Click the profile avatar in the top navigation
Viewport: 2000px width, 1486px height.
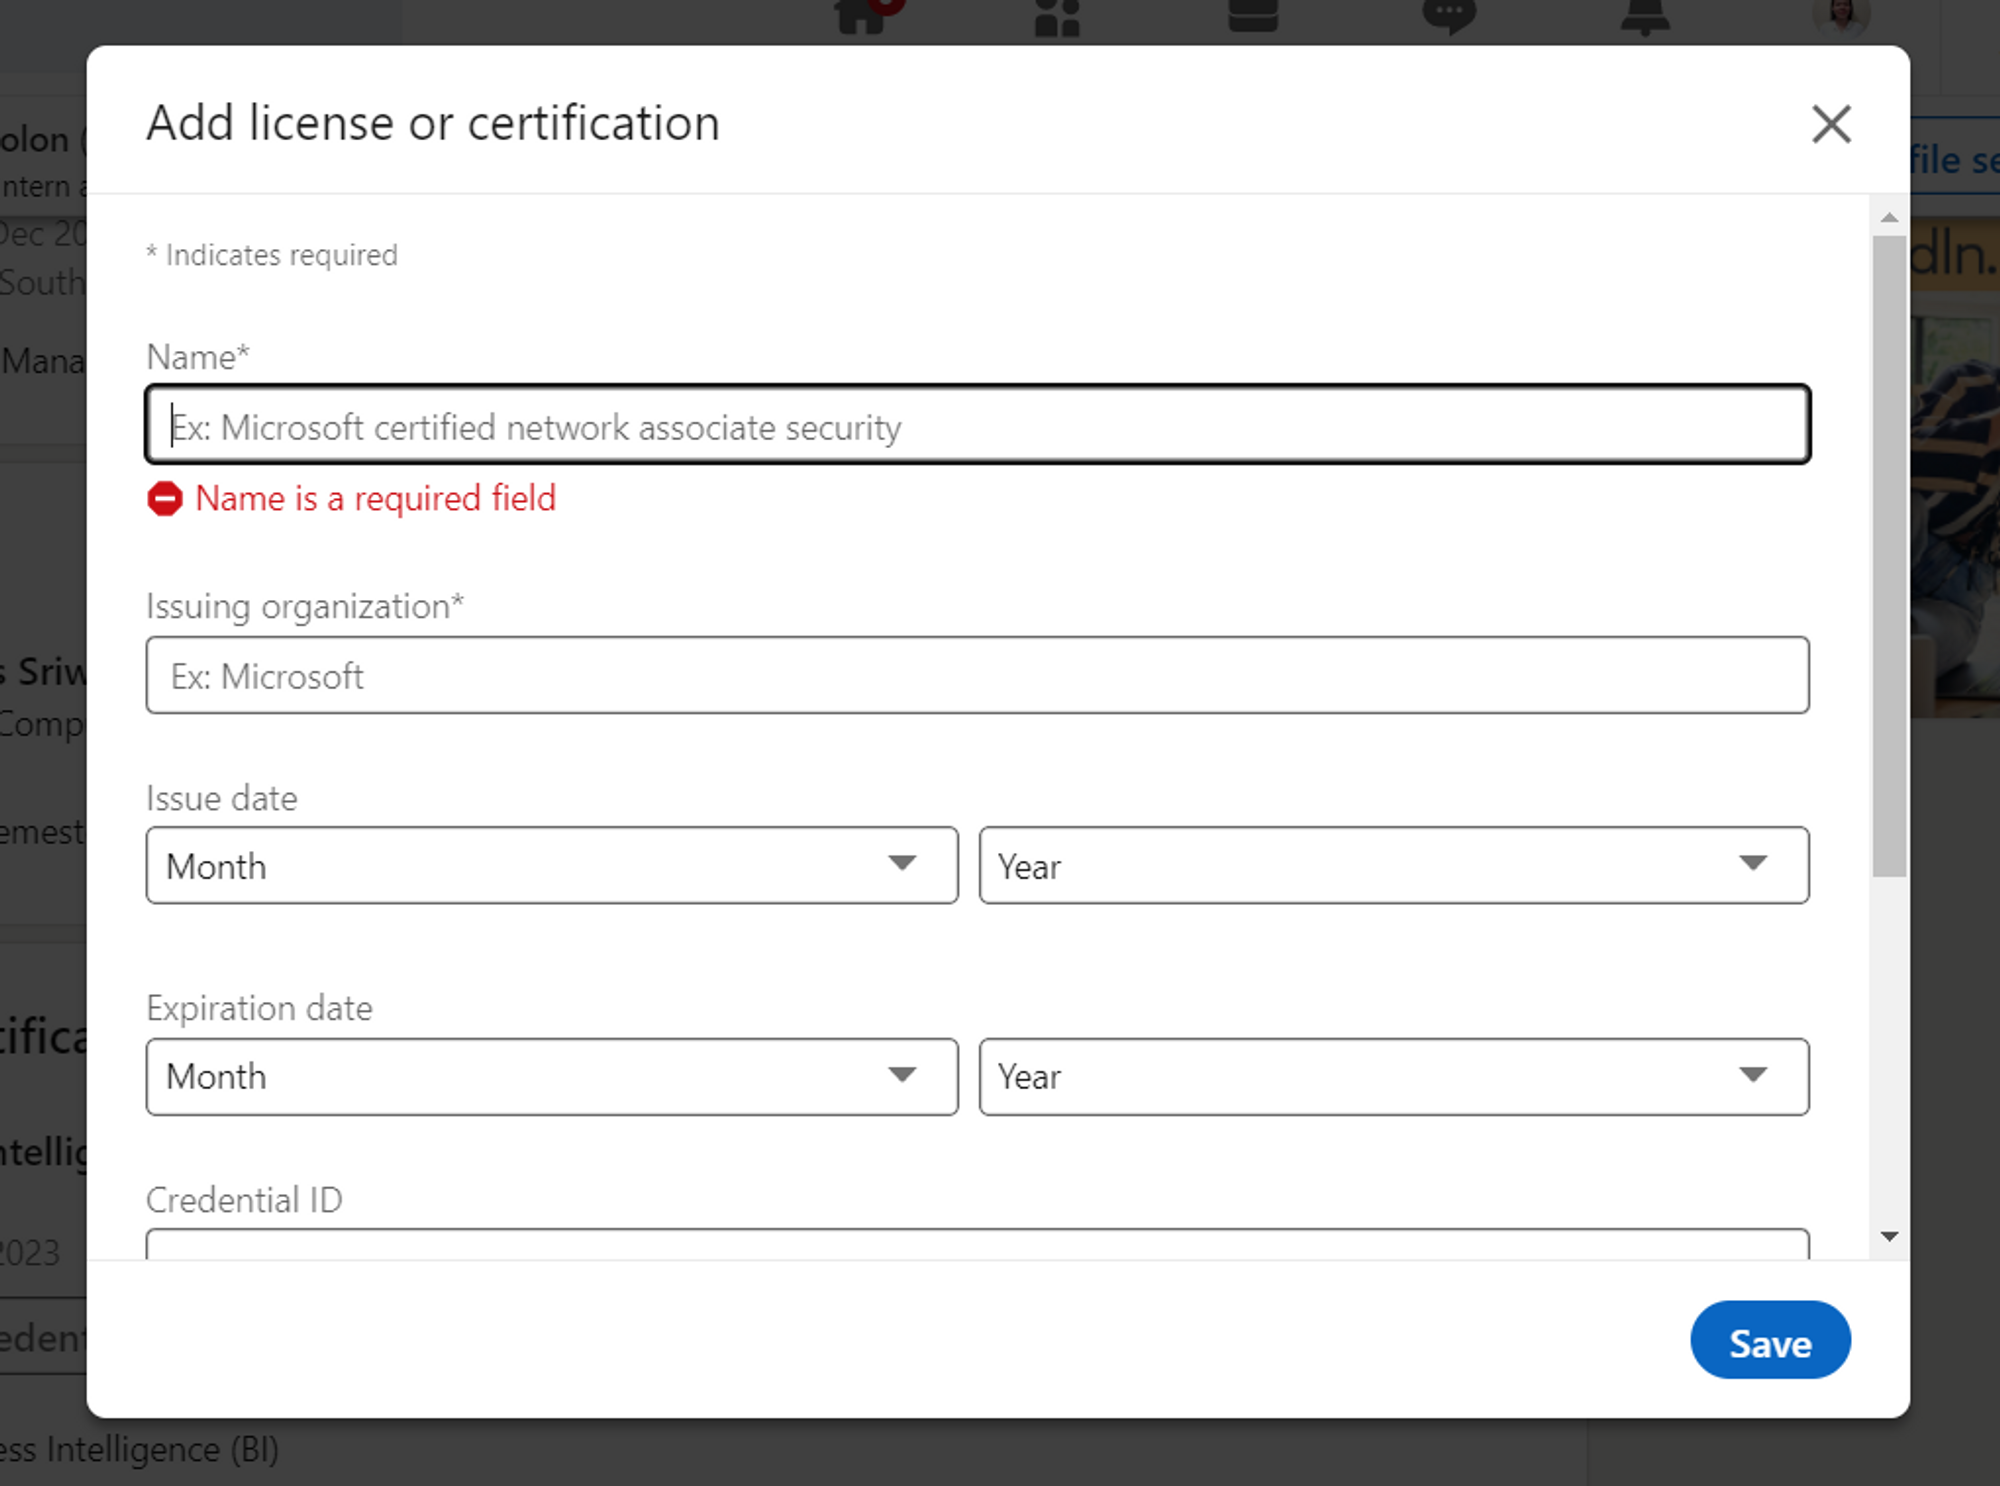[1841, 16]
